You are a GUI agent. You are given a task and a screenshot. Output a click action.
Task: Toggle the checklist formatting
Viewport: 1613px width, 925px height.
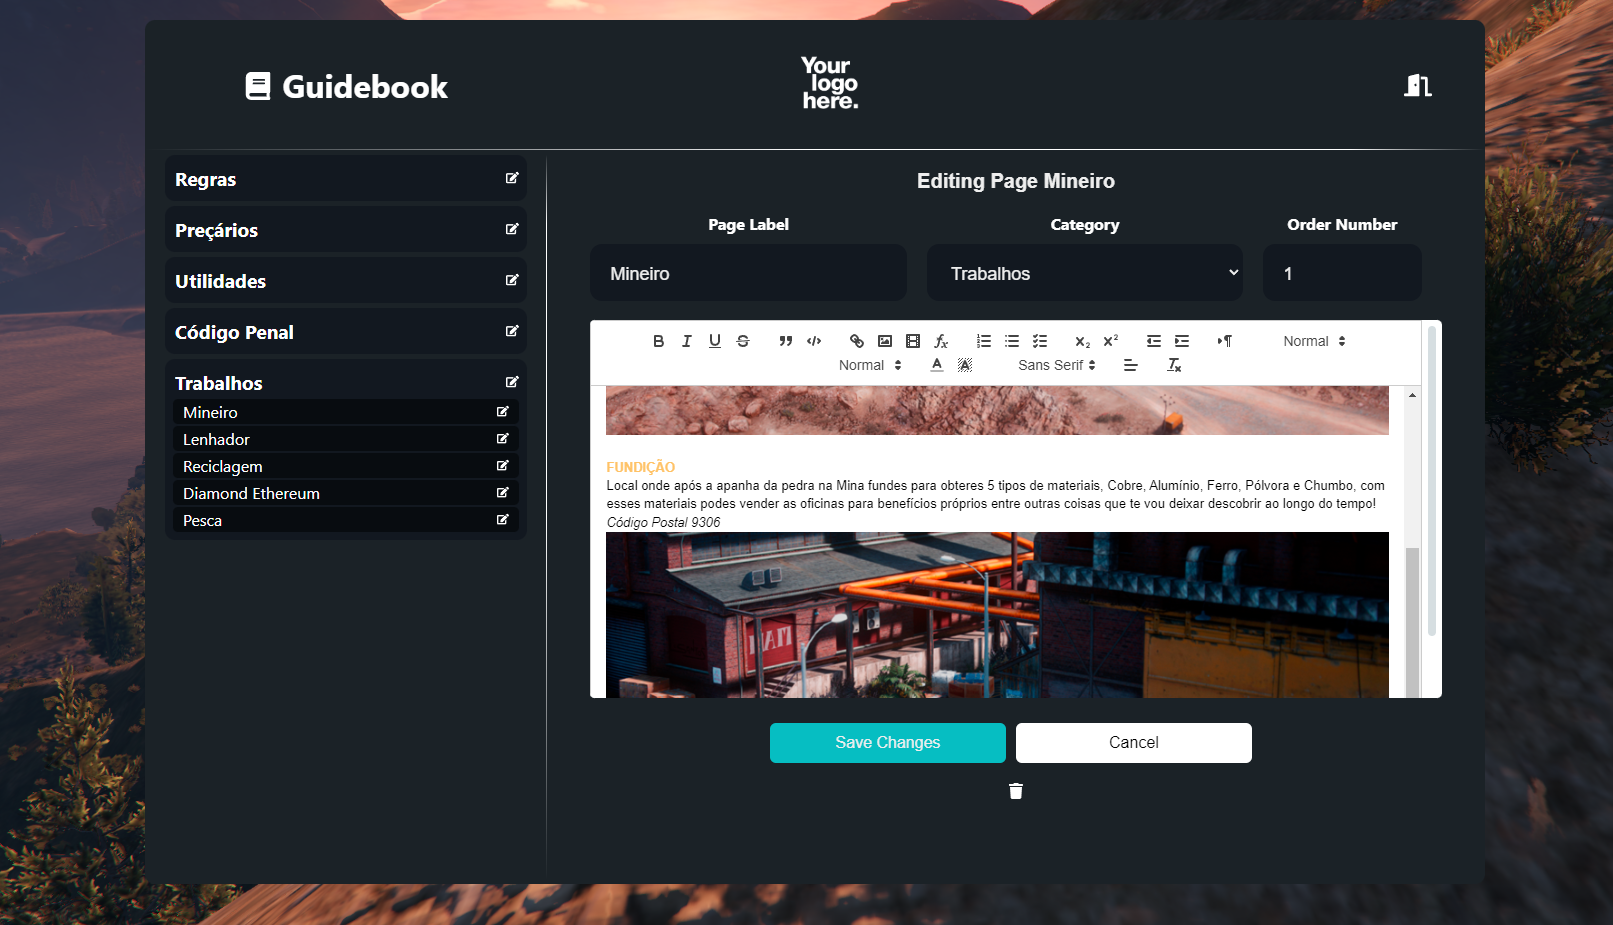1040,341
